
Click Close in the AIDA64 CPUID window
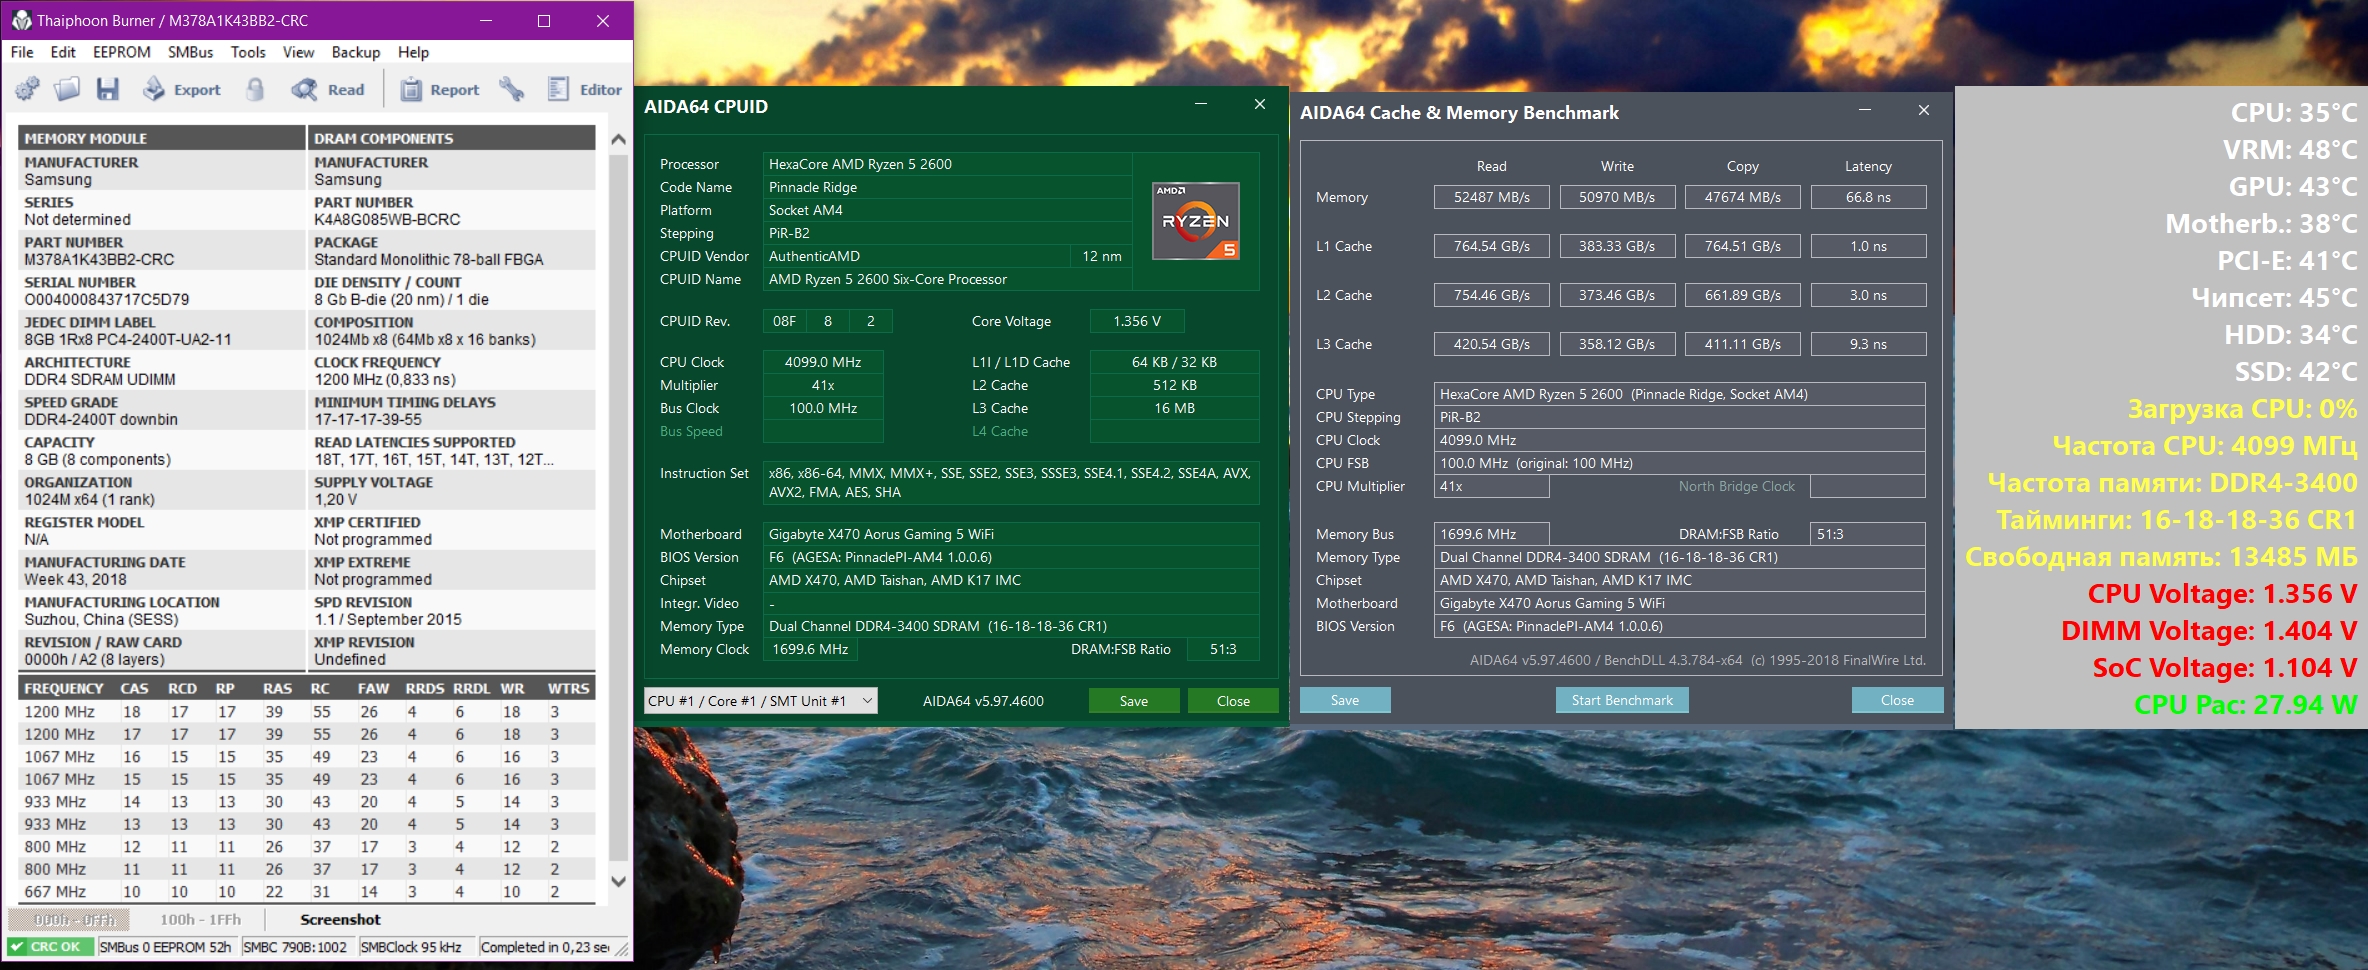tap(1233, 701)
